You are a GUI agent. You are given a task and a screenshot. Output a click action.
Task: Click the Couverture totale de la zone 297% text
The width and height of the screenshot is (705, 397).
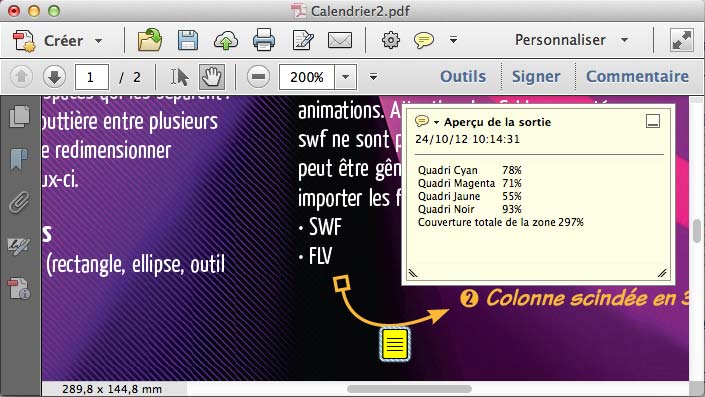[500, 223]
